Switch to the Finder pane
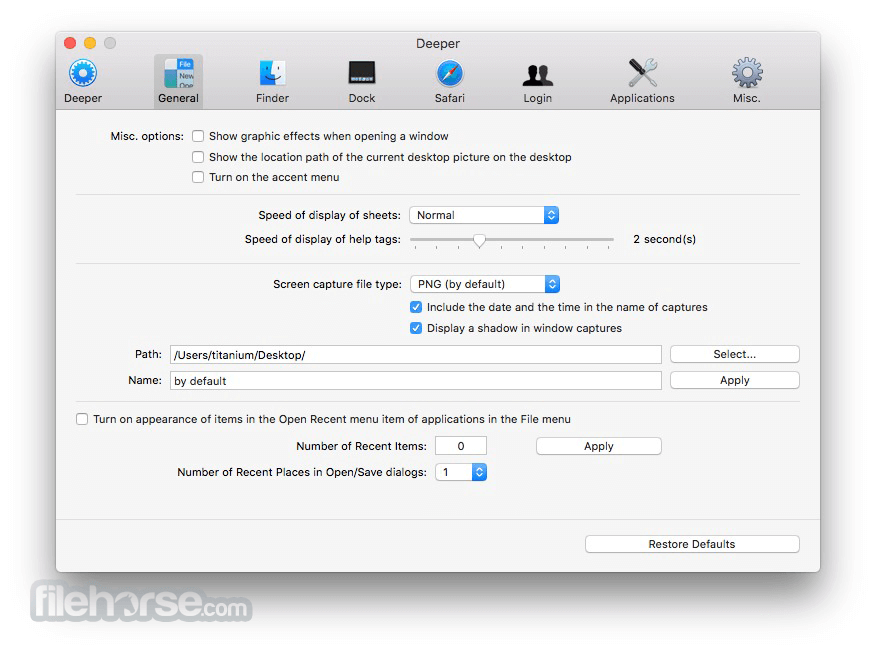The height and width of the screenshot is (652, 876). point(272,81)
